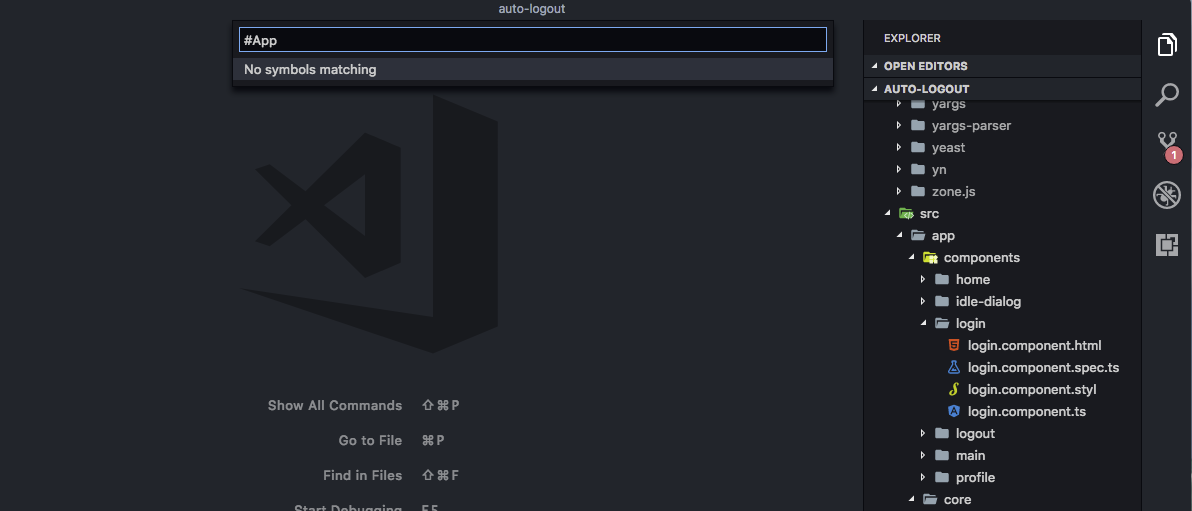
Task: Expand the logout folder arrow
Action: [923, 433]
